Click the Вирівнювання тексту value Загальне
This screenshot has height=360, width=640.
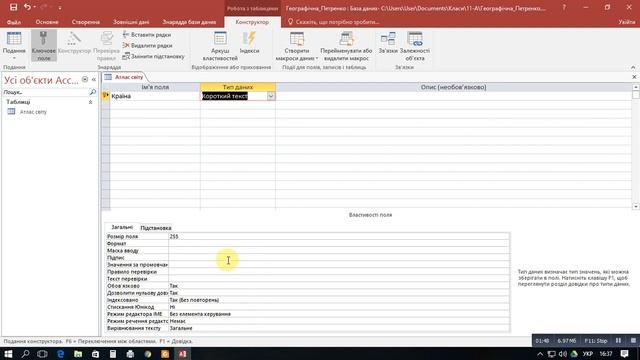[339, 328]
